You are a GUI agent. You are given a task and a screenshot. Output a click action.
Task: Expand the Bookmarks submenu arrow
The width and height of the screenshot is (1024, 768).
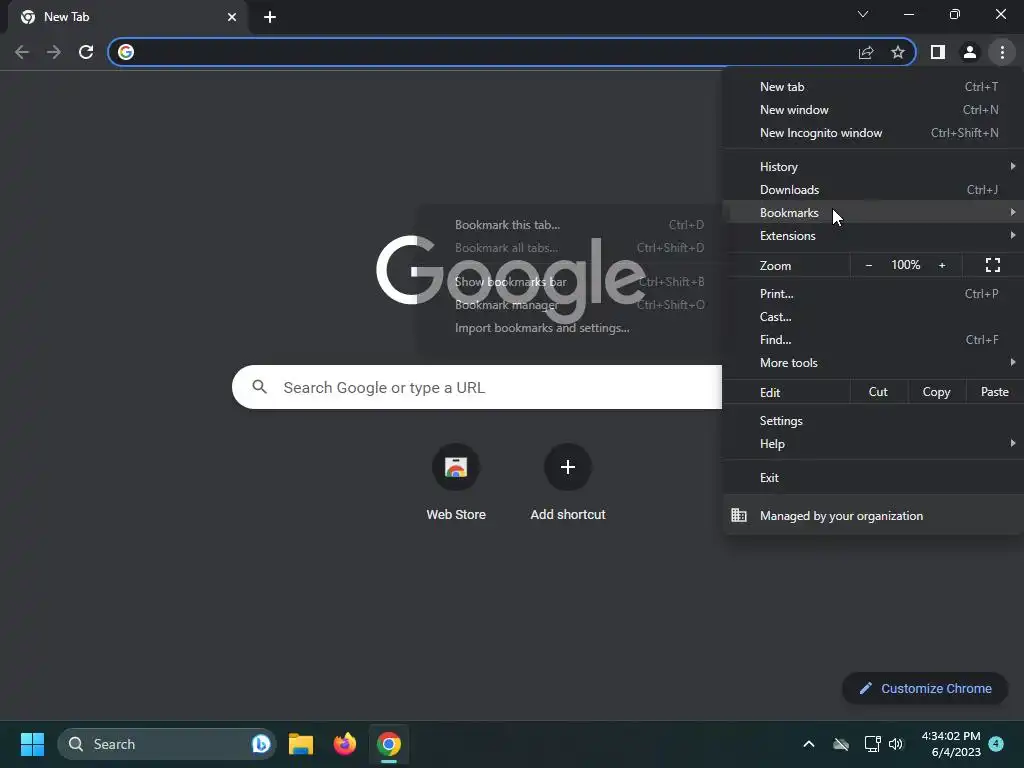click(1013, 212)
